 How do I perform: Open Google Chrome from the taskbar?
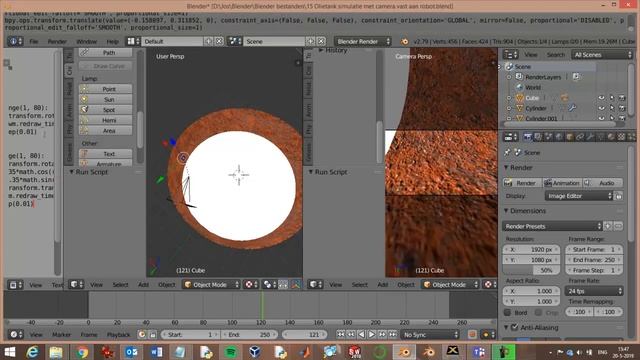point(82,352)
